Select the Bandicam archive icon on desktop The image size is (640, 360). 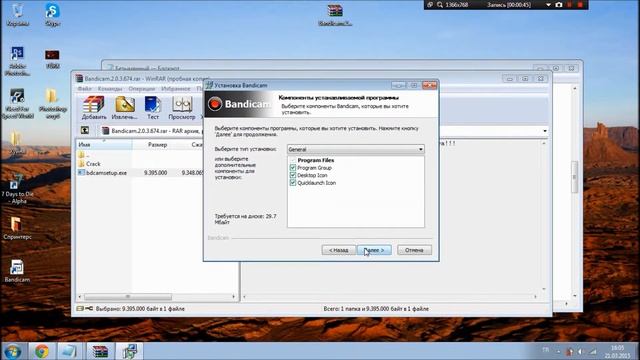(x=335, y=15)
